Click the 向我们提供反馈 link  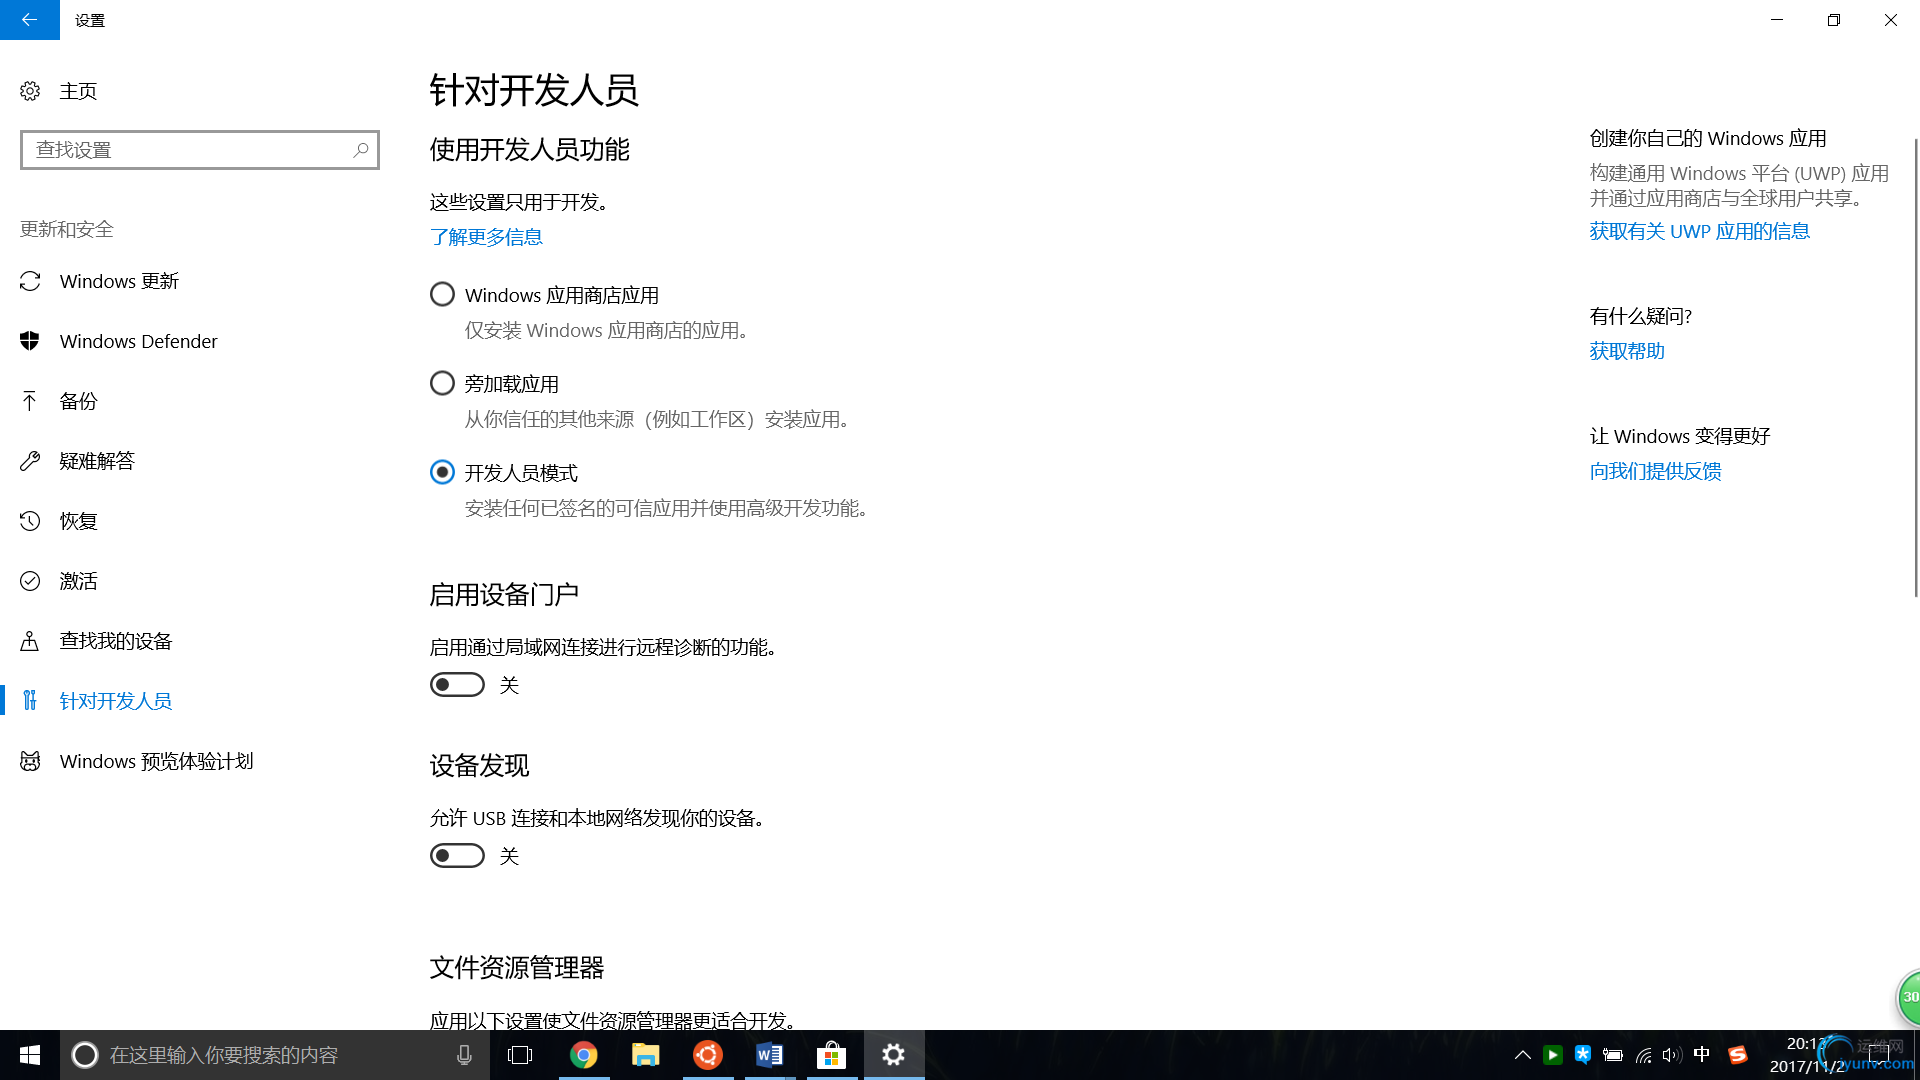[1655, 471]
